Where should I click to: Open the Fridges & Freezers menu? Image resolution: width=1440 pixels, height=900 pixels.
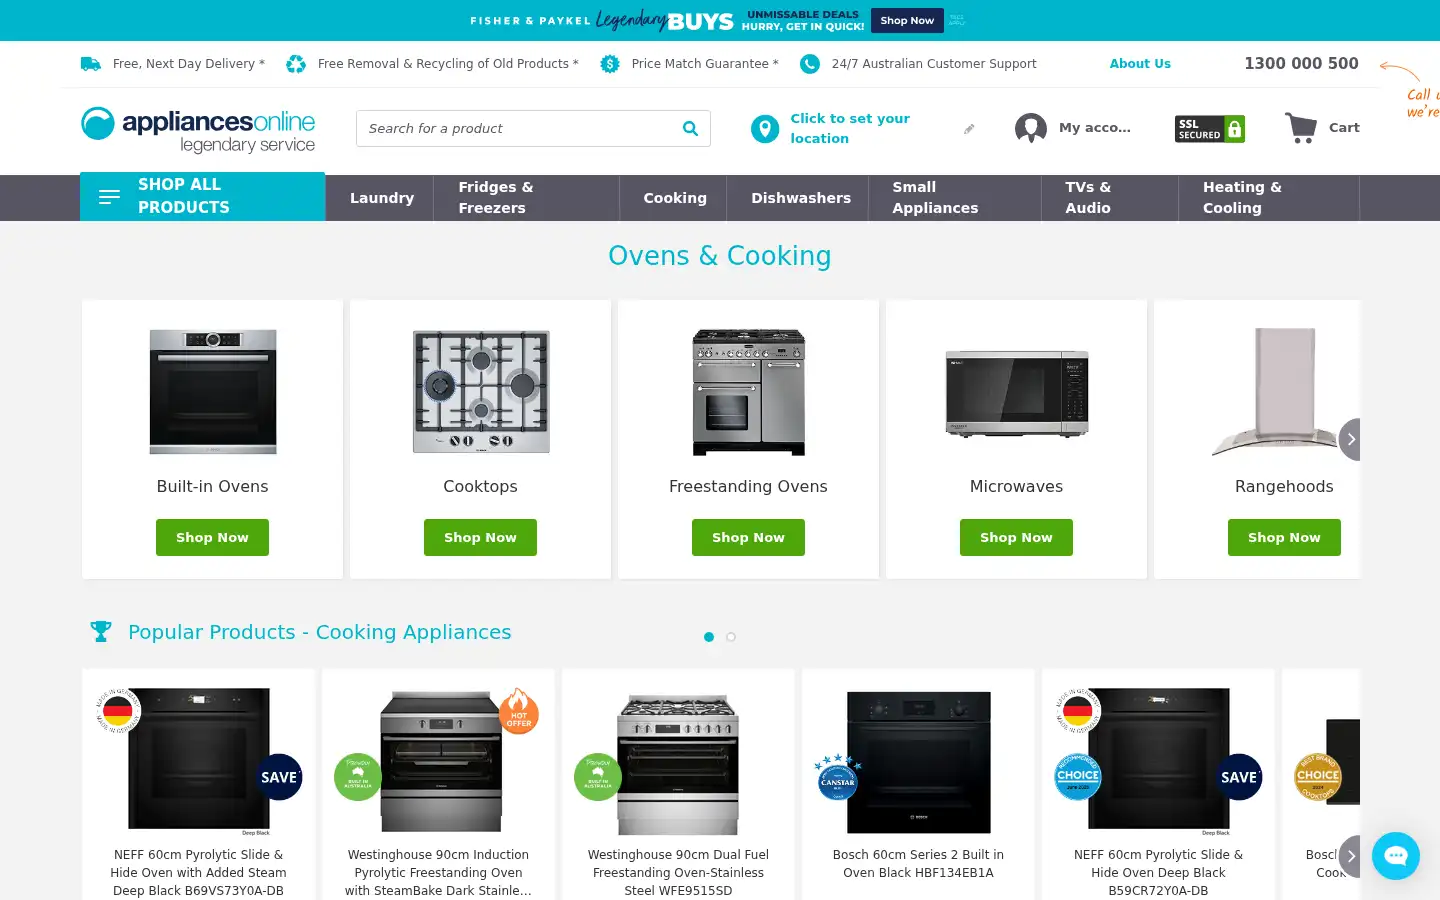(527, 198)
